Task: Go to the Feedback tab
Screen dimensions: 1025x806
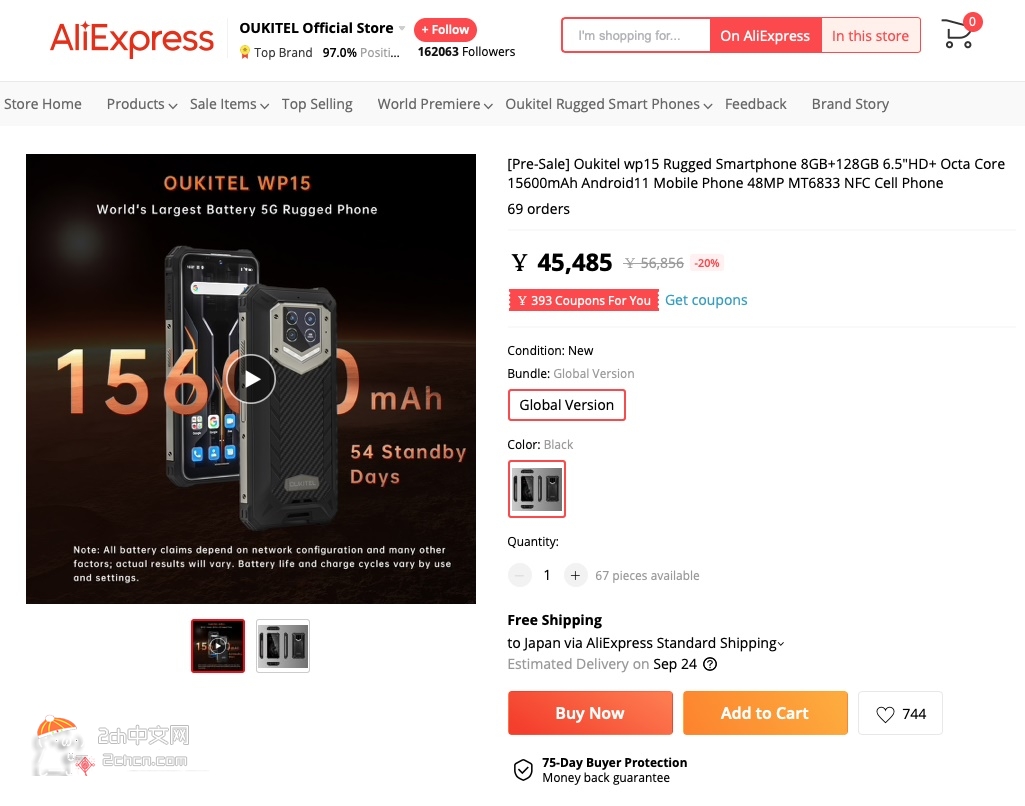Action: pyautogui.click(x=756, y=104)
